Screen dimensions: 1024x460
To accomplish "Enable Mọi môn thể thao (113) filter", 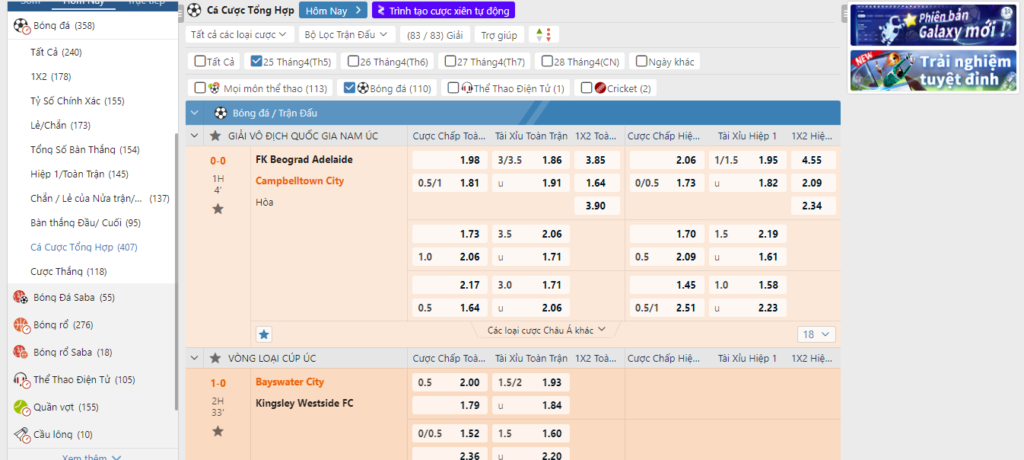I will (200, 88).
